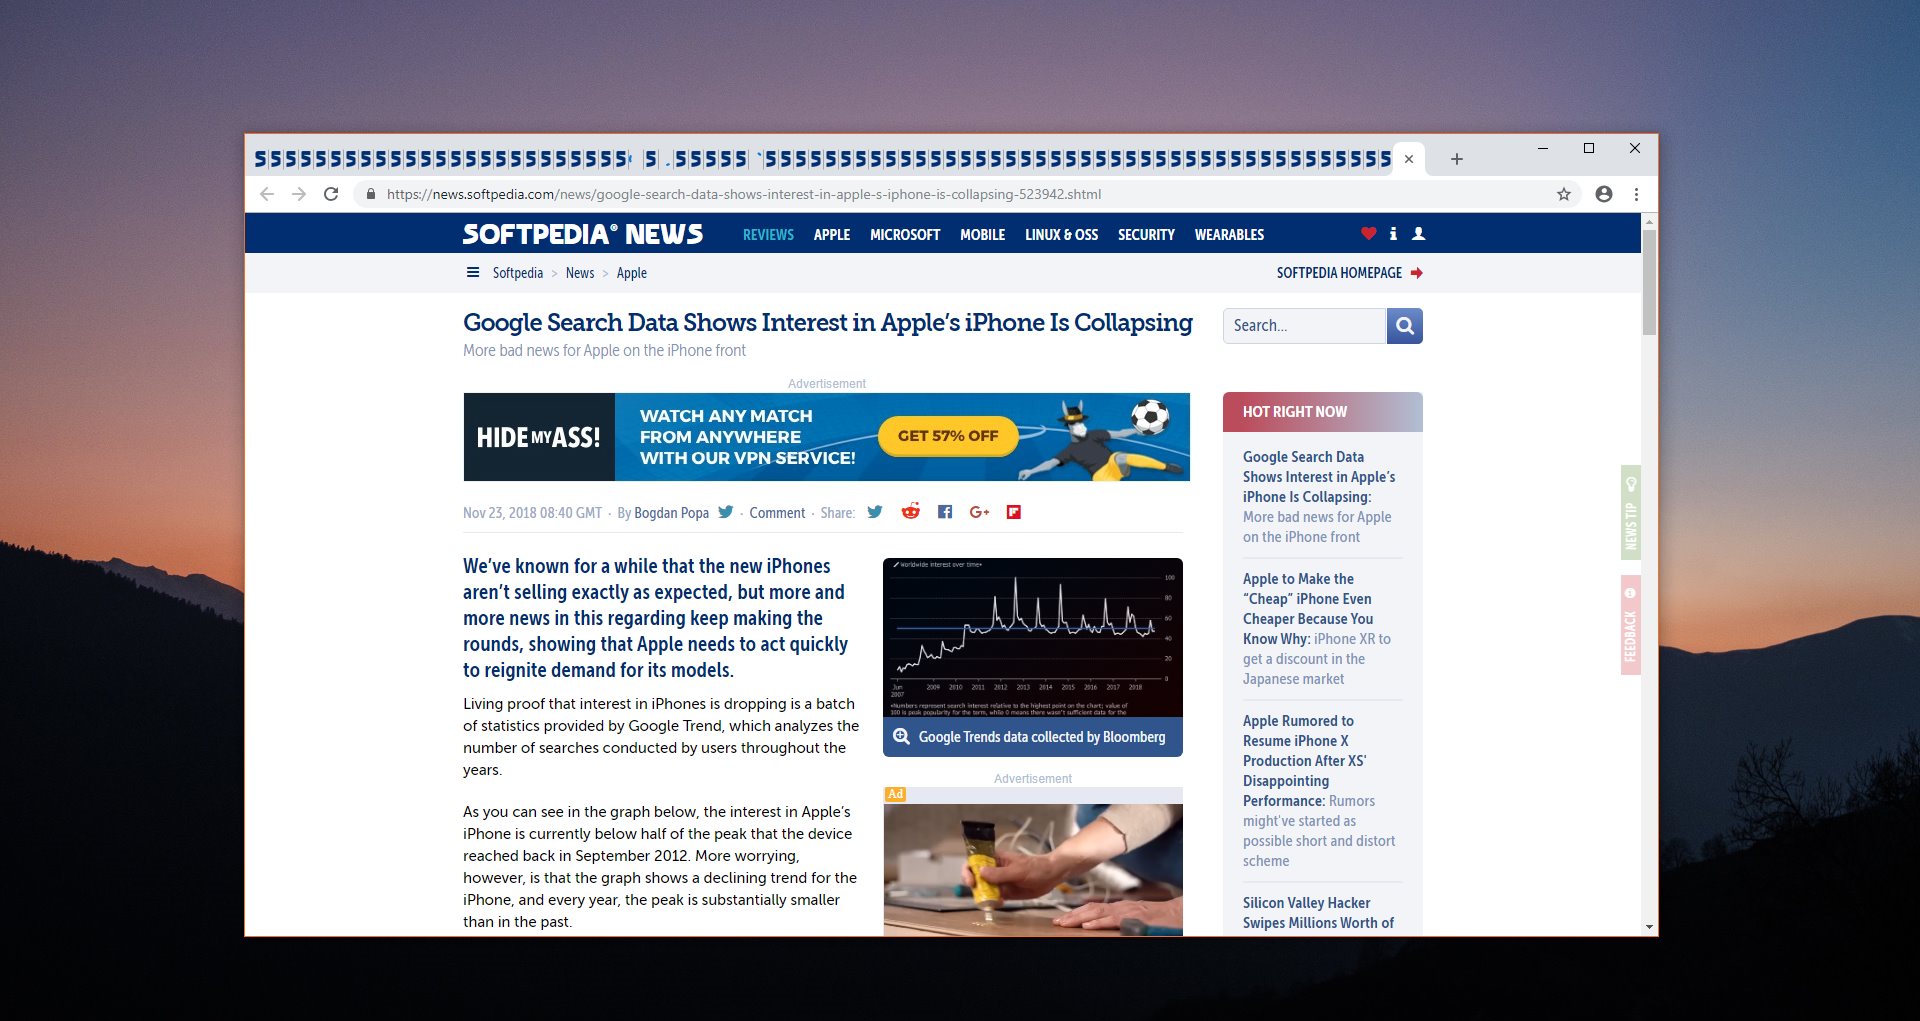Maximize the browser window

pyautogui.click(x=1589, y=148)
